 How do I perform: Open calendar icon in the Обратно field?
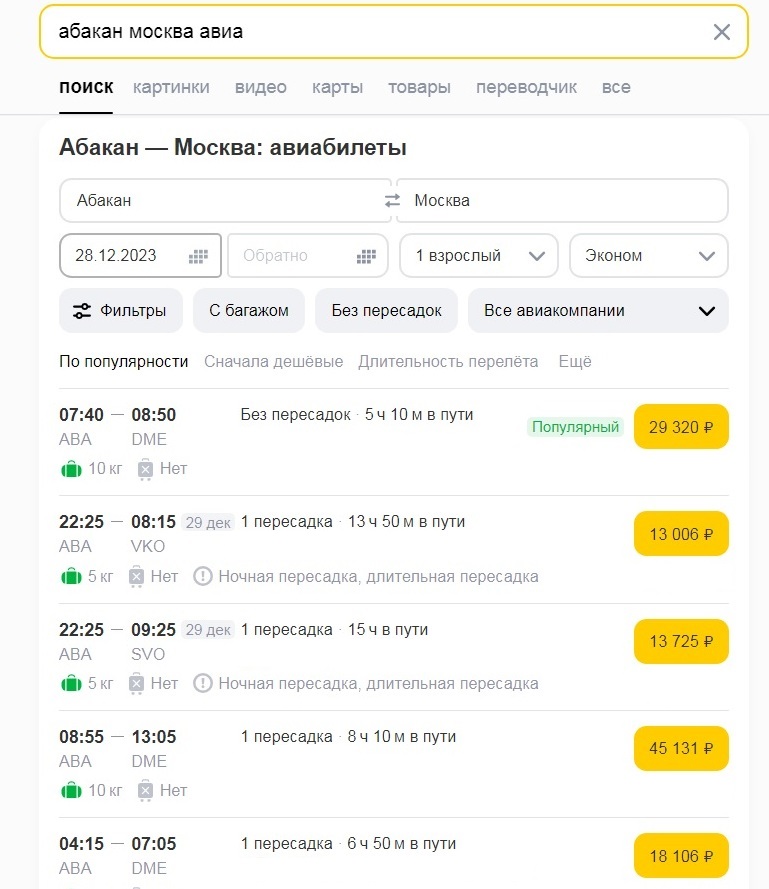pos(365,256)
